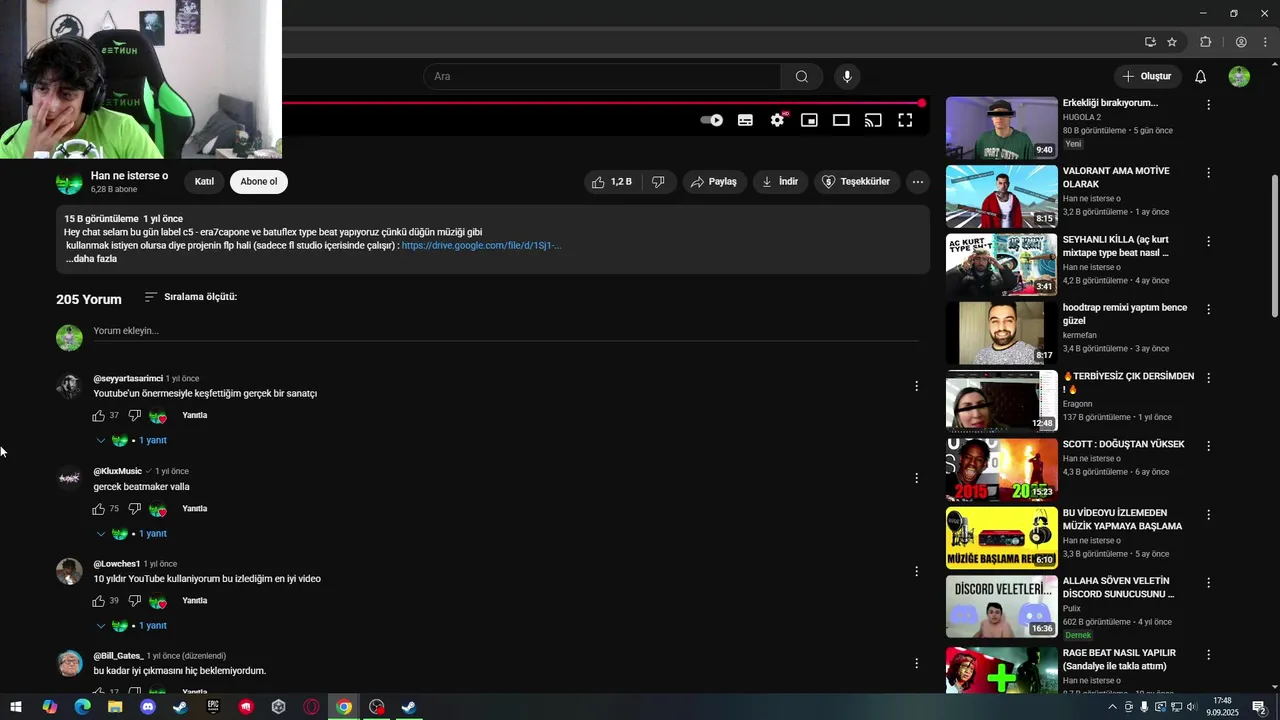Open options for @Bill_Gates_ comment
Viewport: 1280px width, 720px height.
916,663
